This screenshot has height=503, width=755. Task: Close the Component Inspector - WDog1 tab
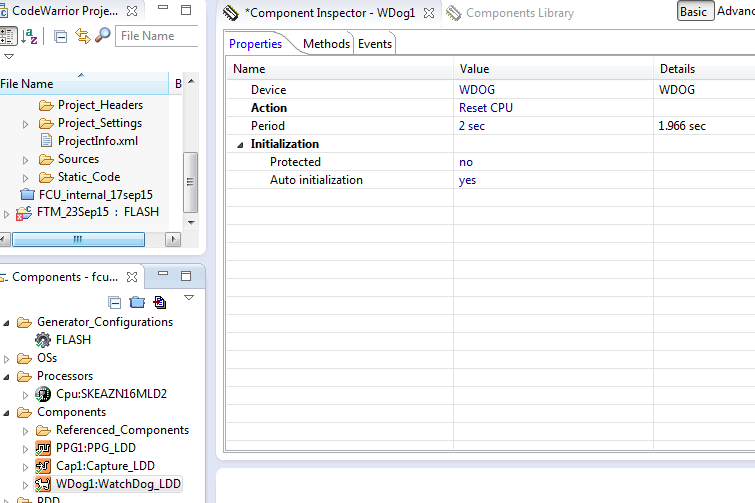(429, 13)
